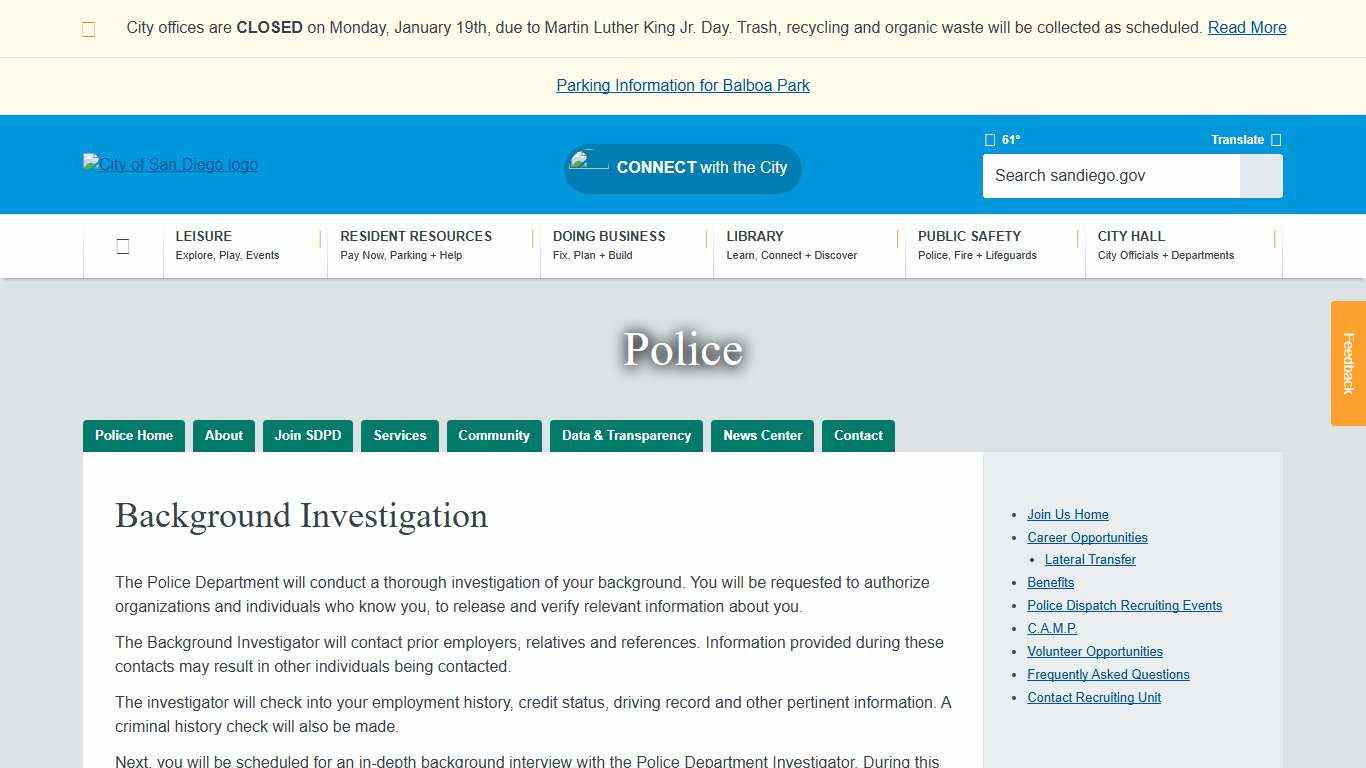Click the weather icon next to 61°

(x=990, y=140)
